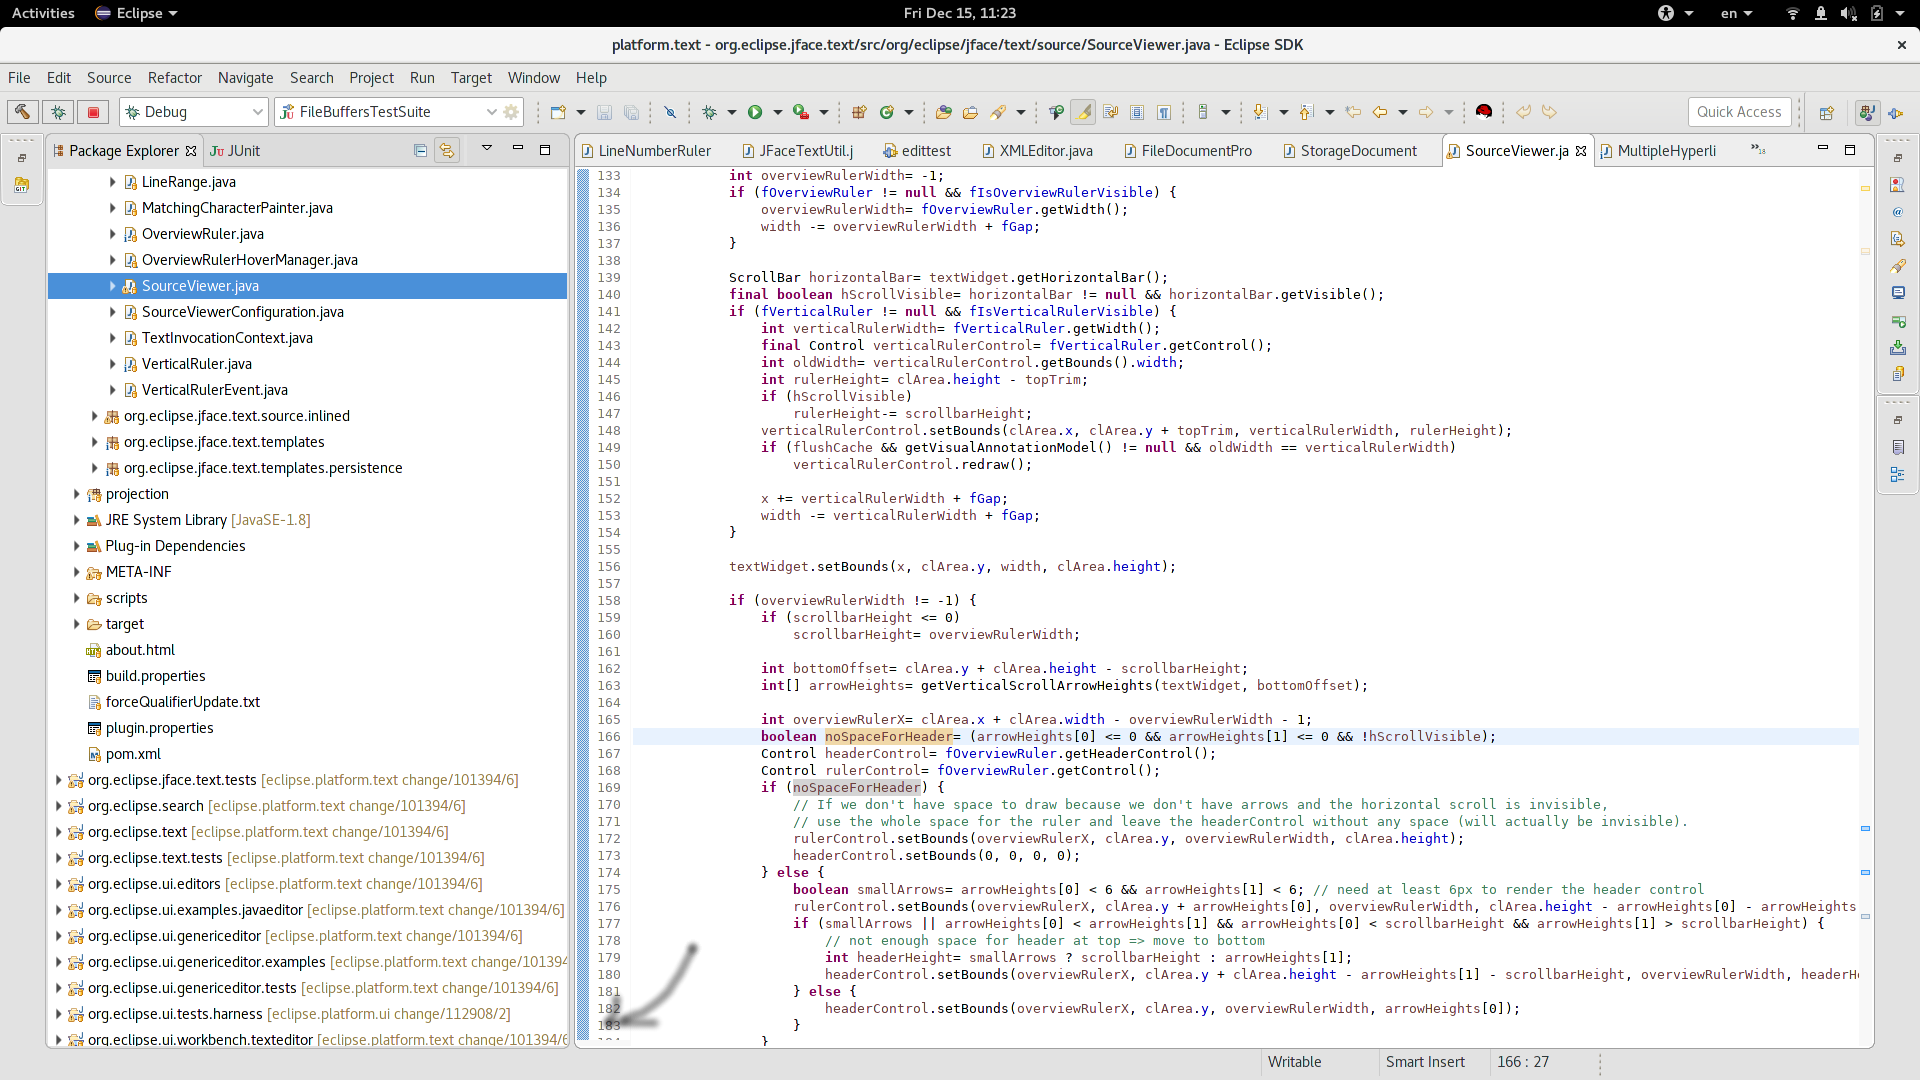Click the GIT icon in left trim

[22, 185]
